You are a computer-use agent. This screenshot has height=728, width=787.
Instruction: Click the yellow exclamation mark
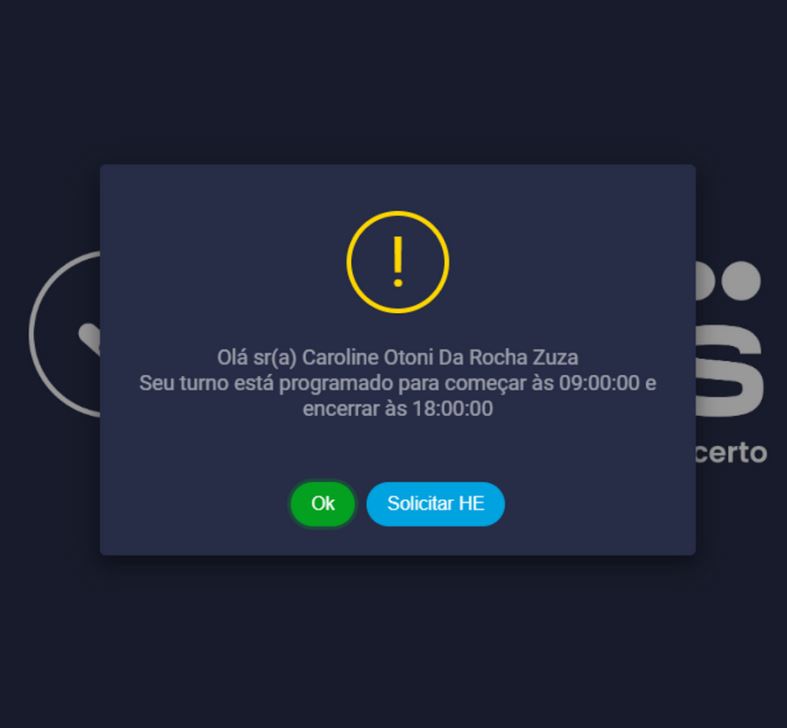398,262
